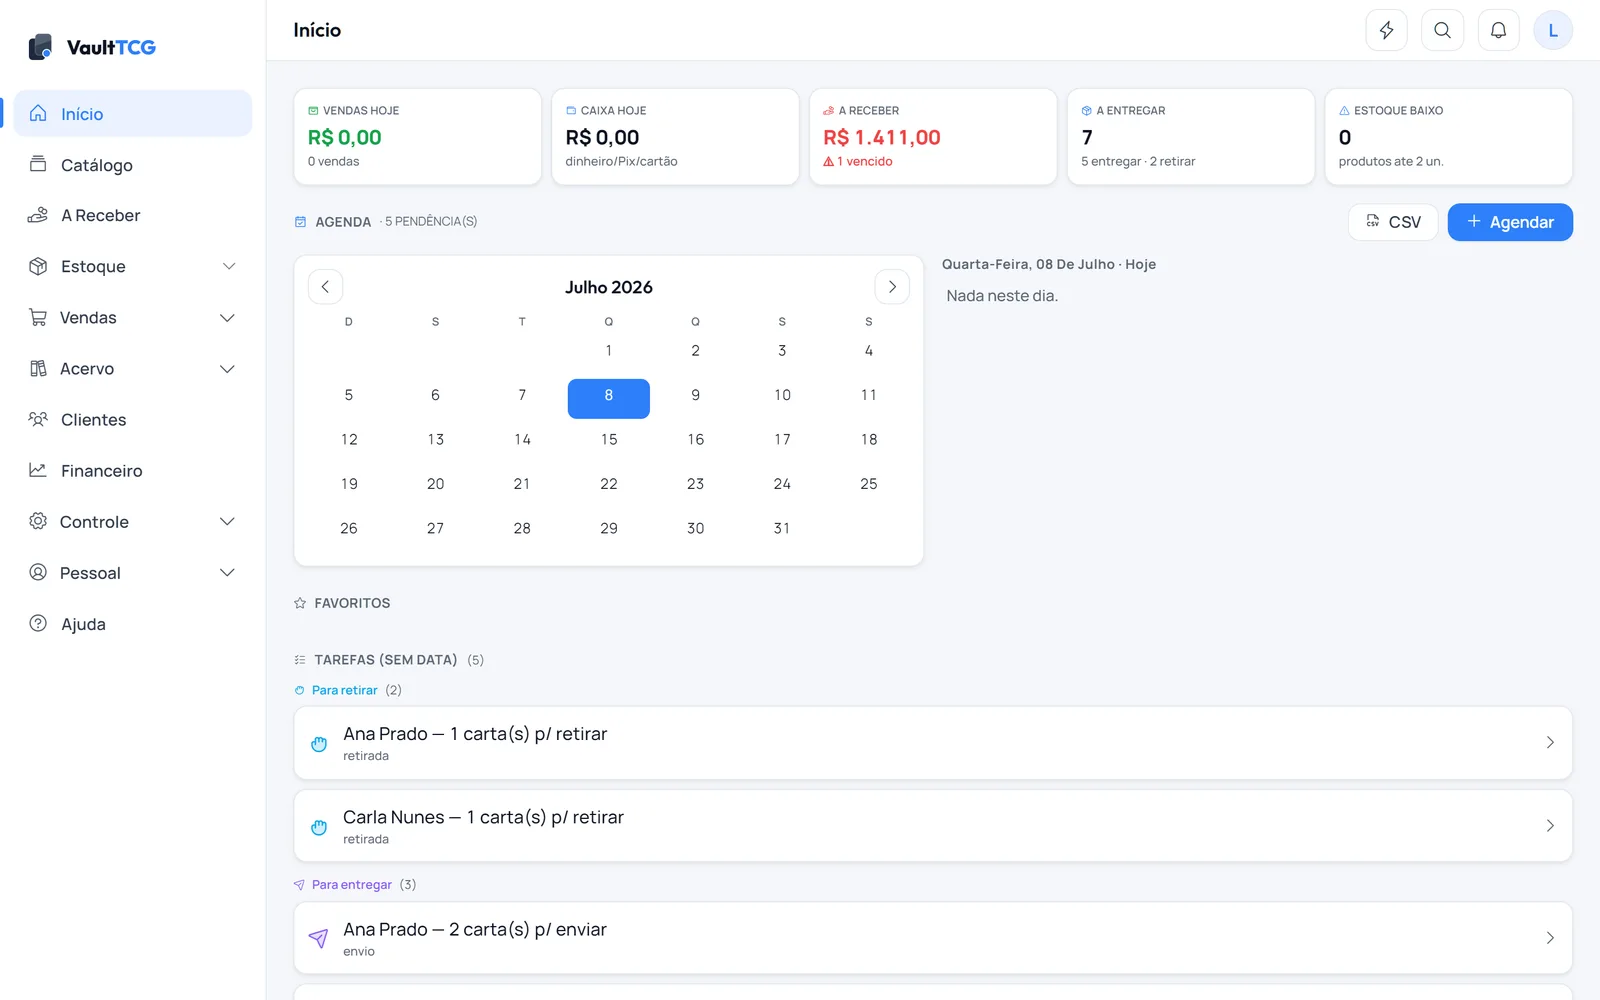This screenshot has width=1600, height=1000.
Task: Click the Financeiro chart icon
Action: [x=38, y=470]
